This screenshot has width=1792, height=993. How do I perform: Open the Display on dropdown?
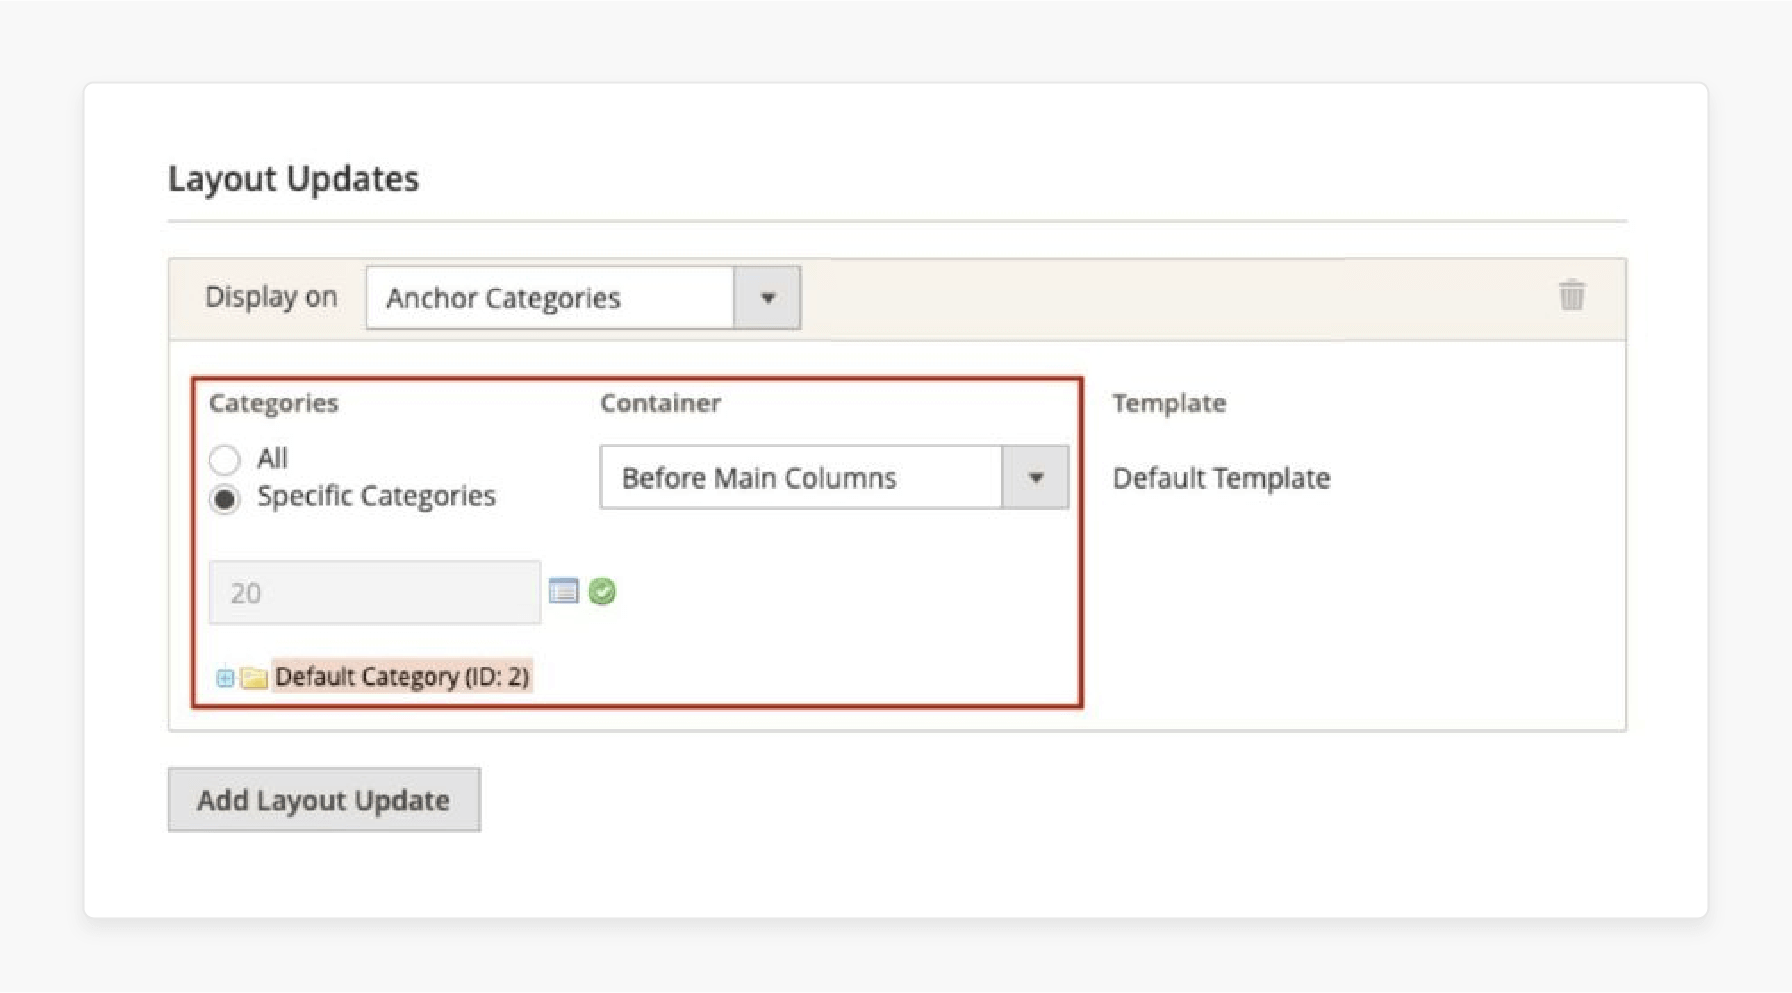coord(583,297)
